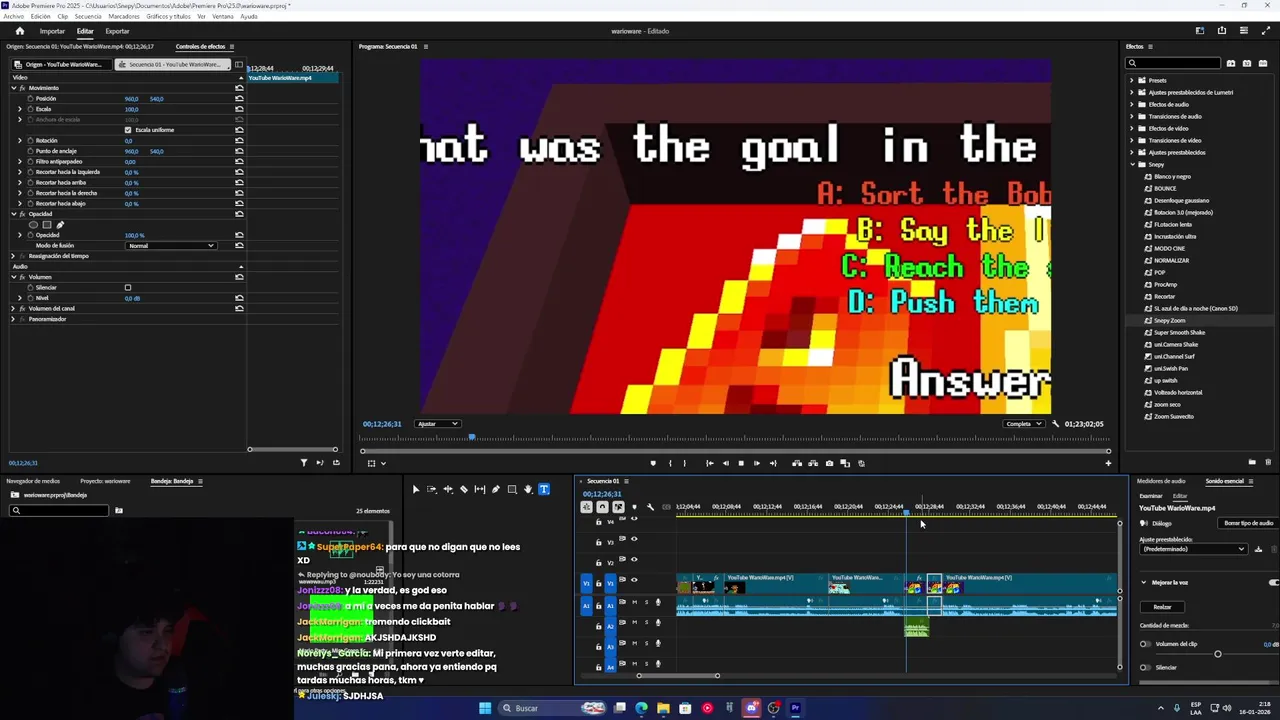Image resolution: width=1280 pixels, height=720 pixels.
Task: Hide video track V1 with eye icon
Action: coord(633,580)
